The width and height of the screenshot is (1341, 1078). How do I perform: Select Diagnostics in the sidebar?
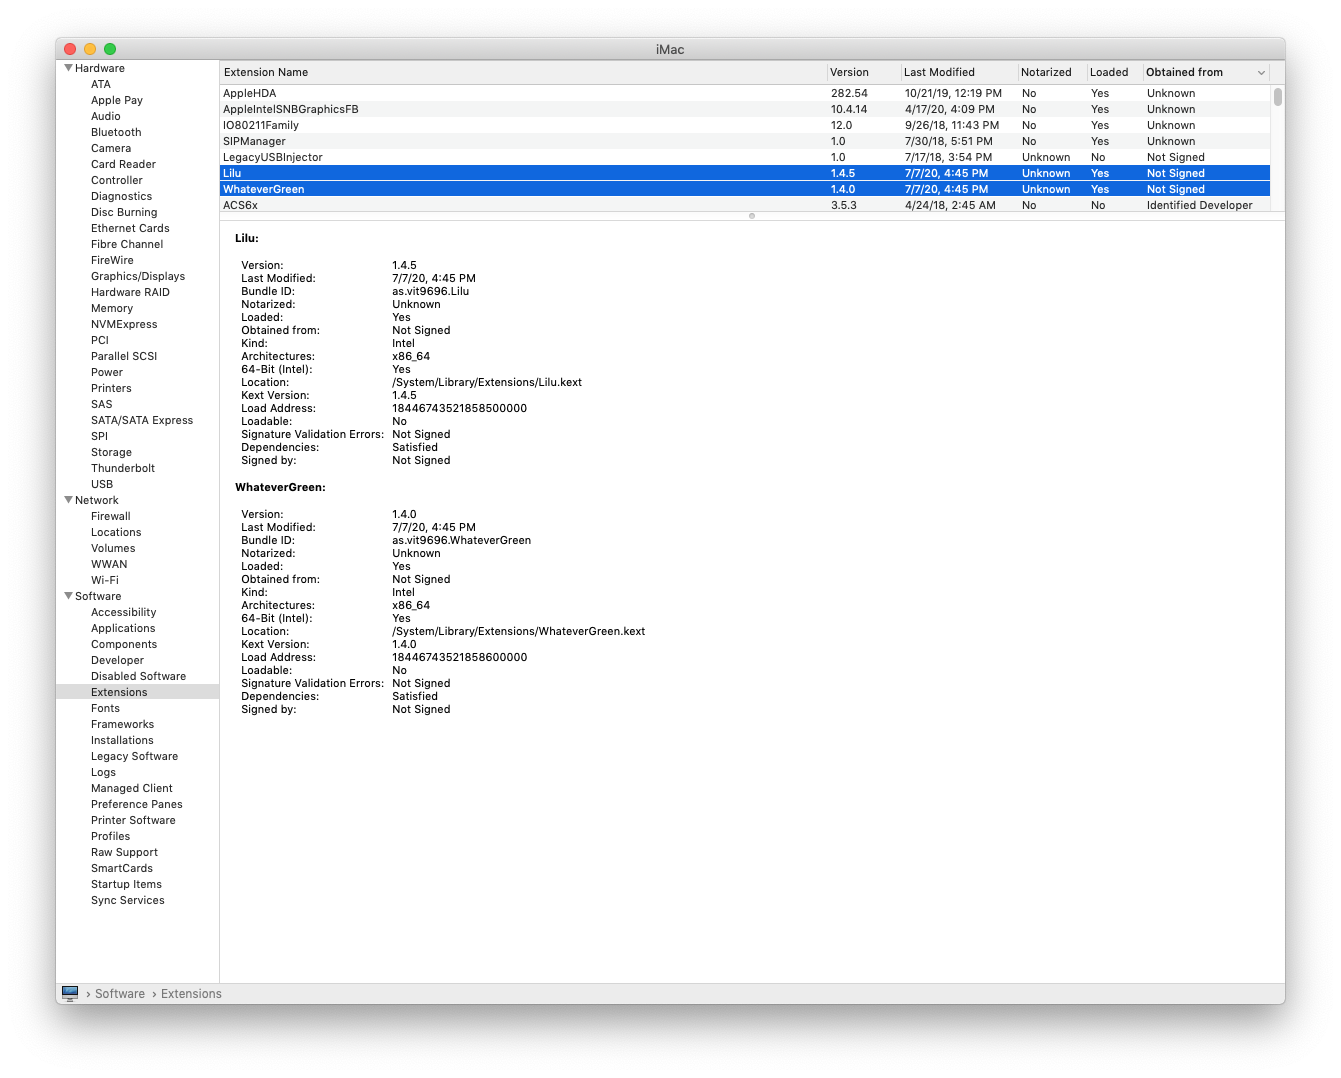tap(121, 196)
